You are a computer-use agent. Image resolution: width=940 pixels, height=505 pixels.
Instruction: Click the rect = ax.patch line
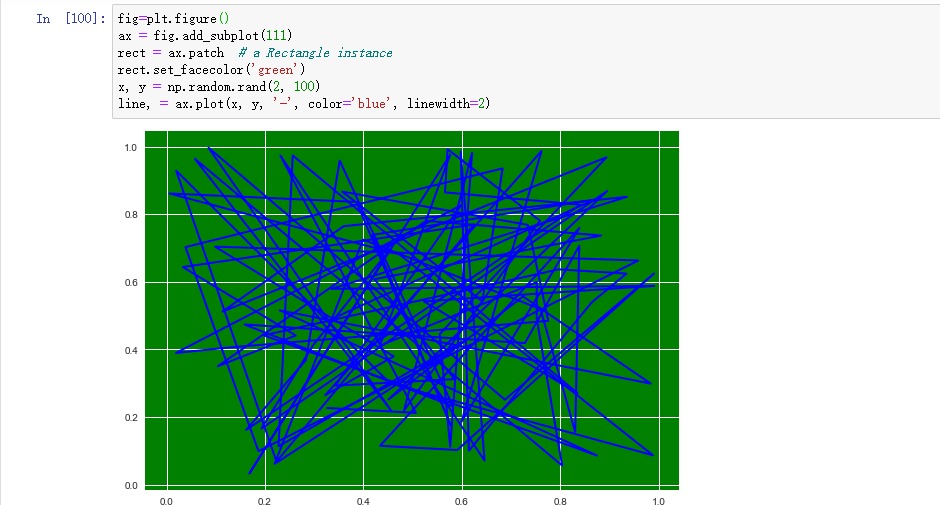click(x=171, y=53)
